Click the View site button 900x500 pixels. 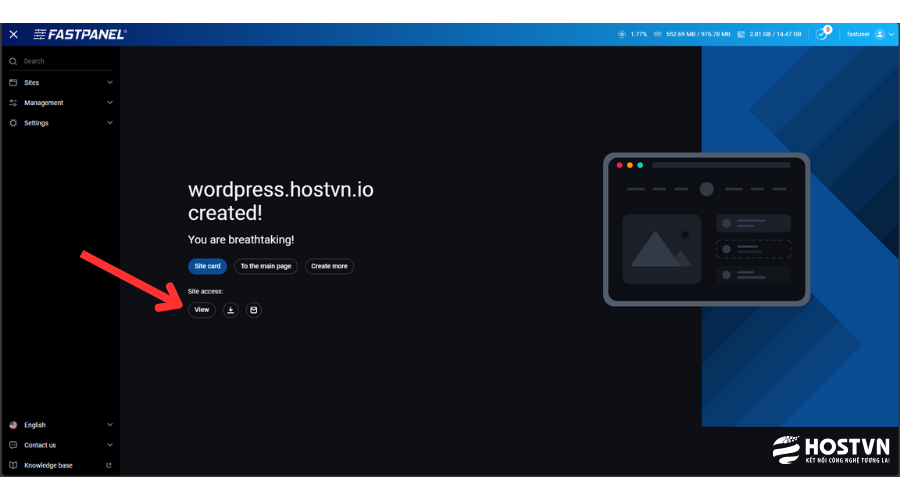click(x=201, y=310)
